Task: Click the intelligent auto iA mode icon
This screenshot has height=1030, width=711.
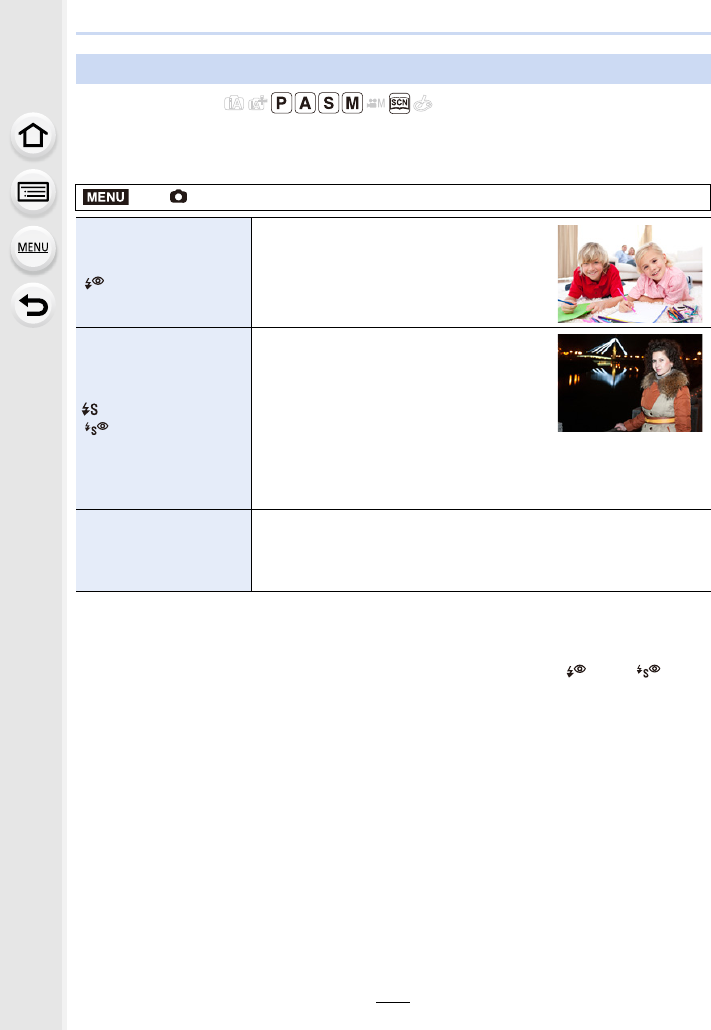Action: [x=234, y=103]
